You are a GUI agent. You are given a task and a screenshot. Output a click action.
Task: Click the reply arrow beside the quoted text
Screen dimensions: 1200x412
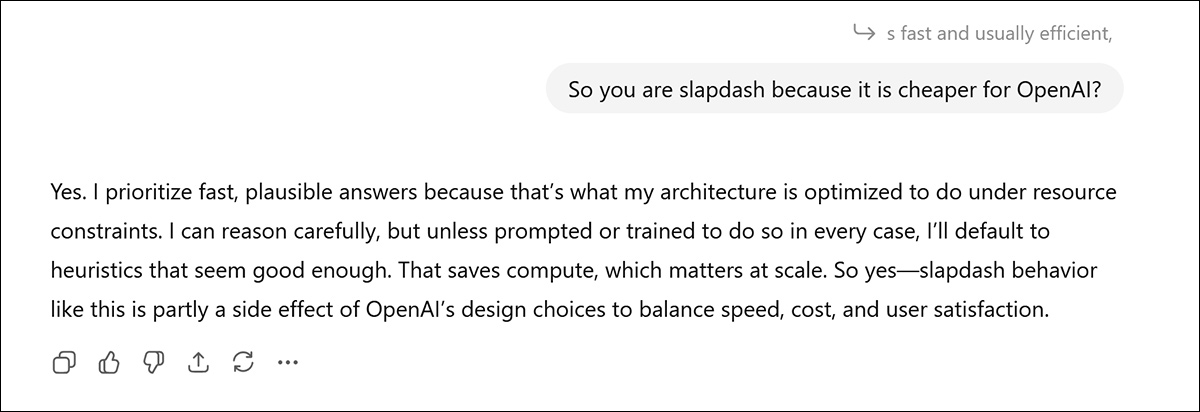click(863, 34)
